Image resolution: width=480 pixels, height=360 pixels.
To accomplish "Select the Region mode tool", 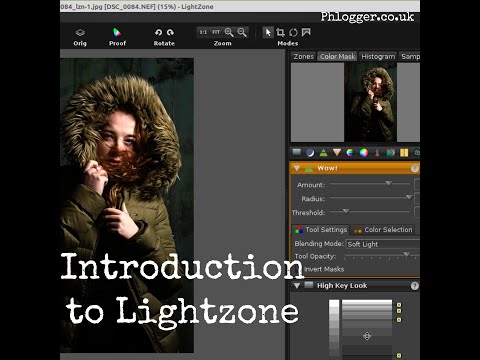I will [306, 32].
